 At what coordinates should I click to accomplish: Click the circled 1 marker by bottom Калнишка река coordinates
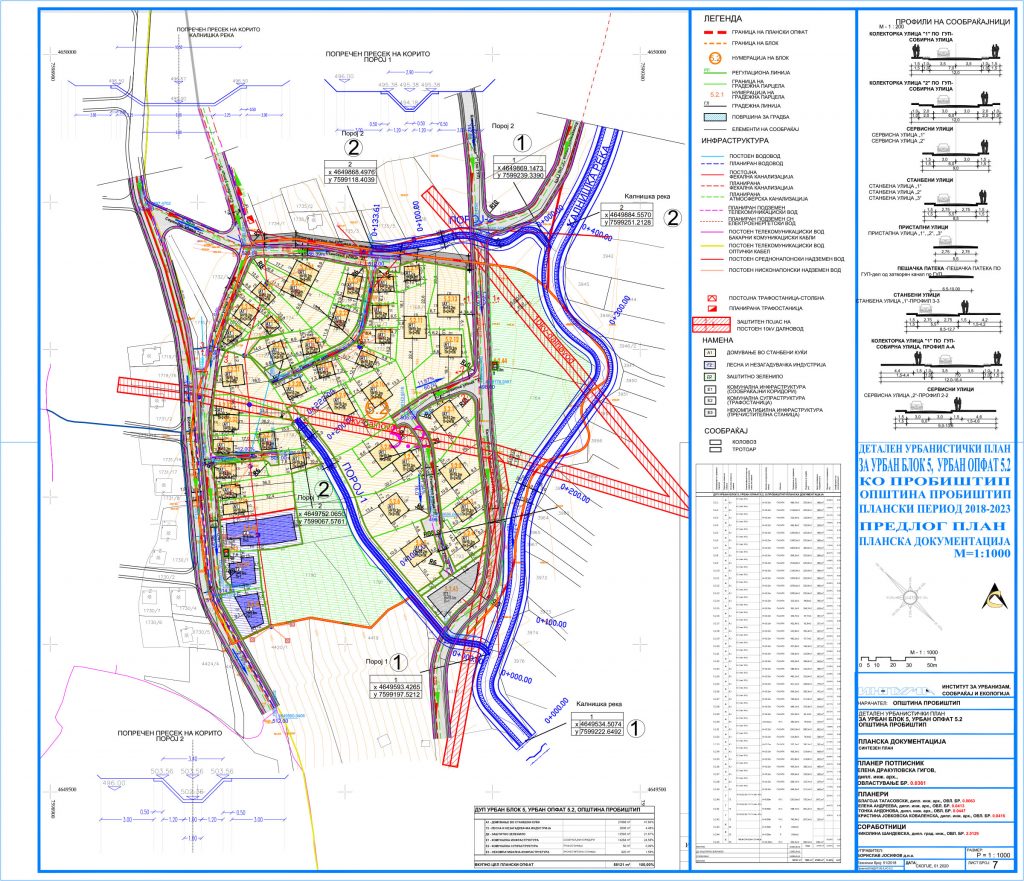(635, 728)
